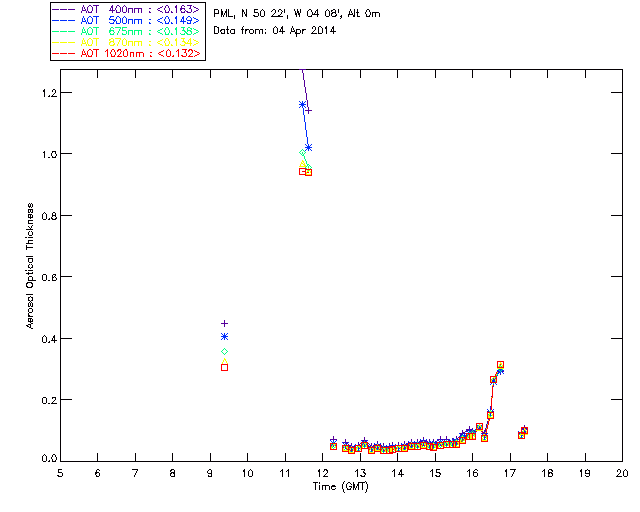
Task: Click the "Time (GMT)" x-axis title
Action: click(341, 487)
